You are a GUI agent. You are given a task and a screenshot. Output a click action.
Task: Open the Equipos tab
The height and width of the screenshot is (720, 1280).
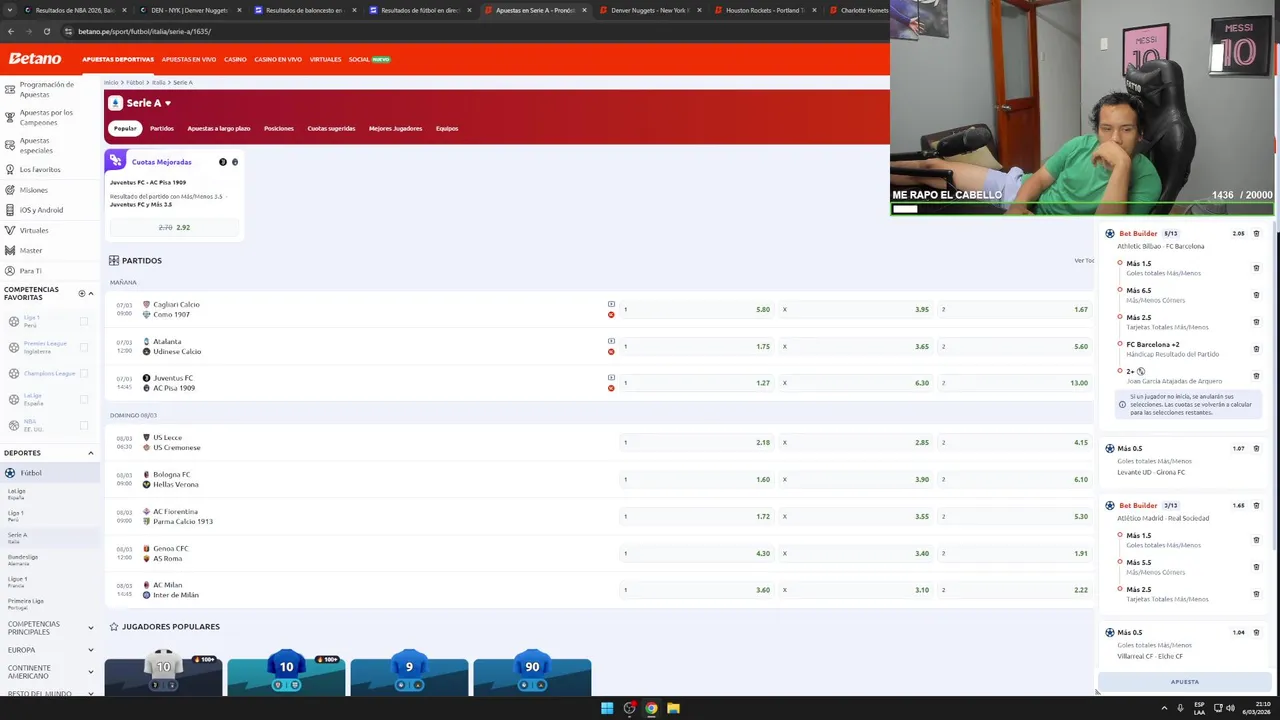[447, 128]
